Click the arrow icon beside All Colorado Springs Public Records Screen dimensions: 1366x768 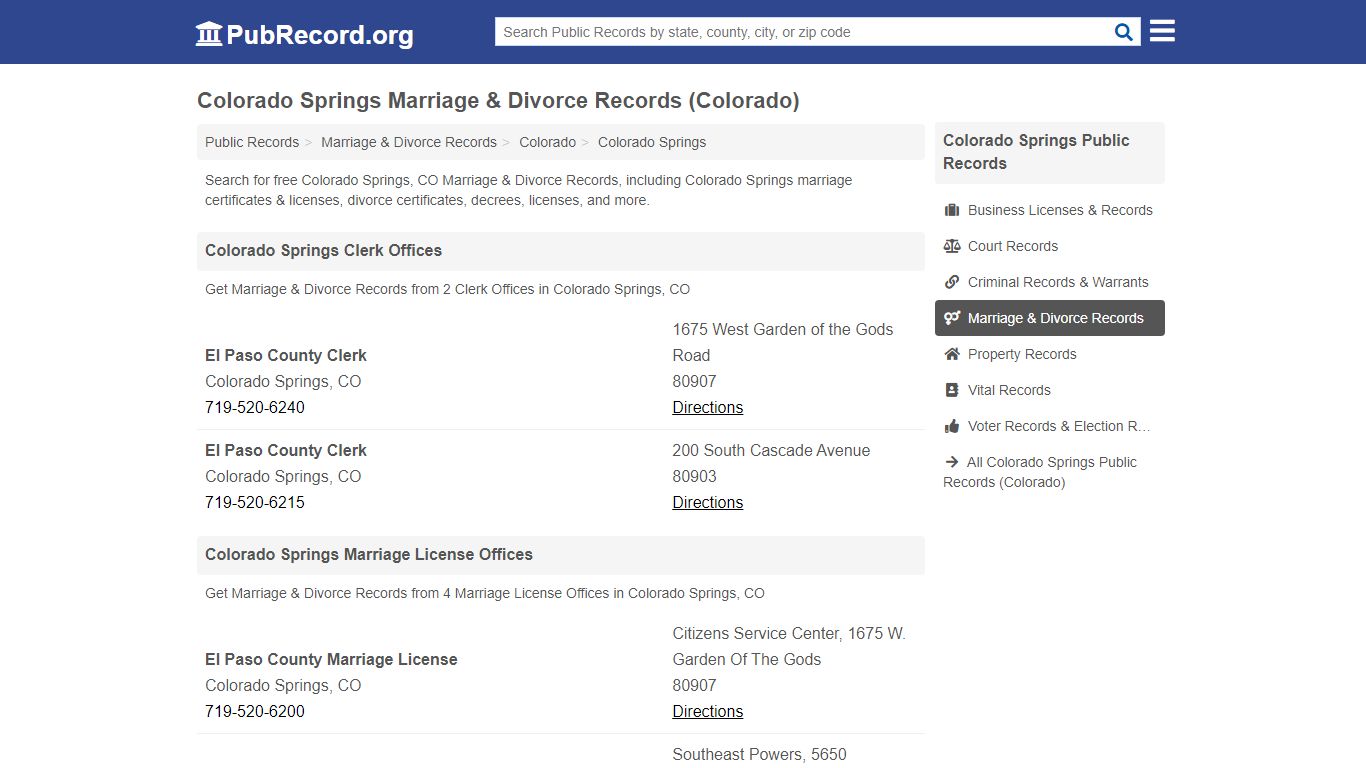click(951, 462)
